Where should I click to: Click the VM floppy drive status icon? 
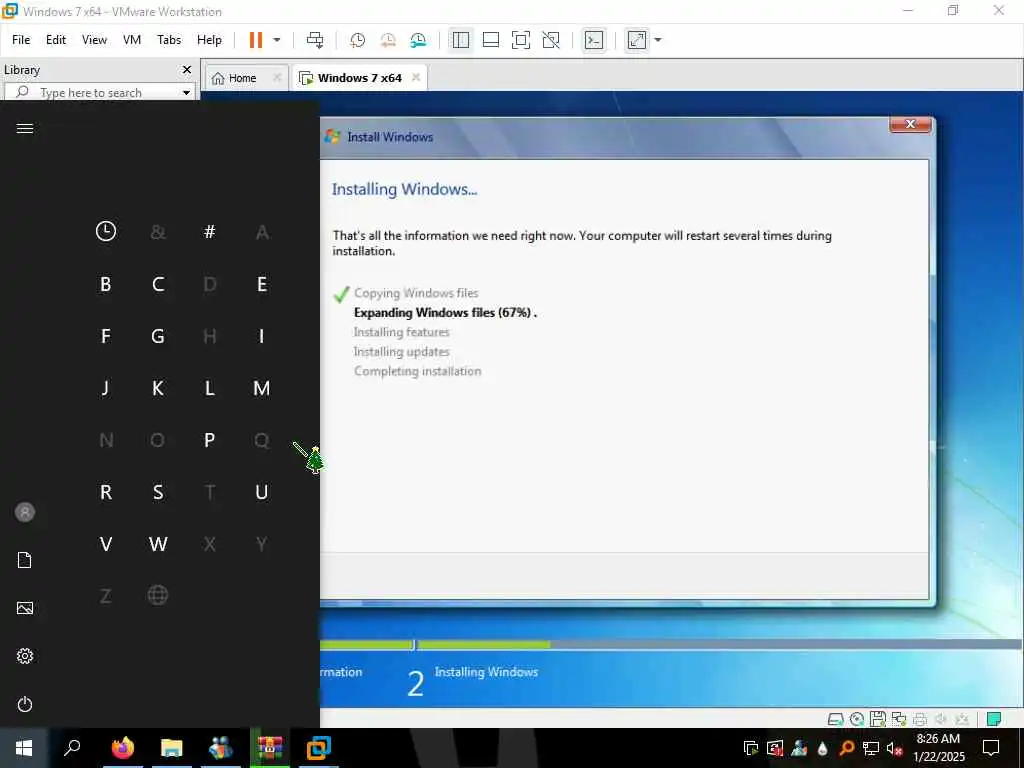pos(878,719)
